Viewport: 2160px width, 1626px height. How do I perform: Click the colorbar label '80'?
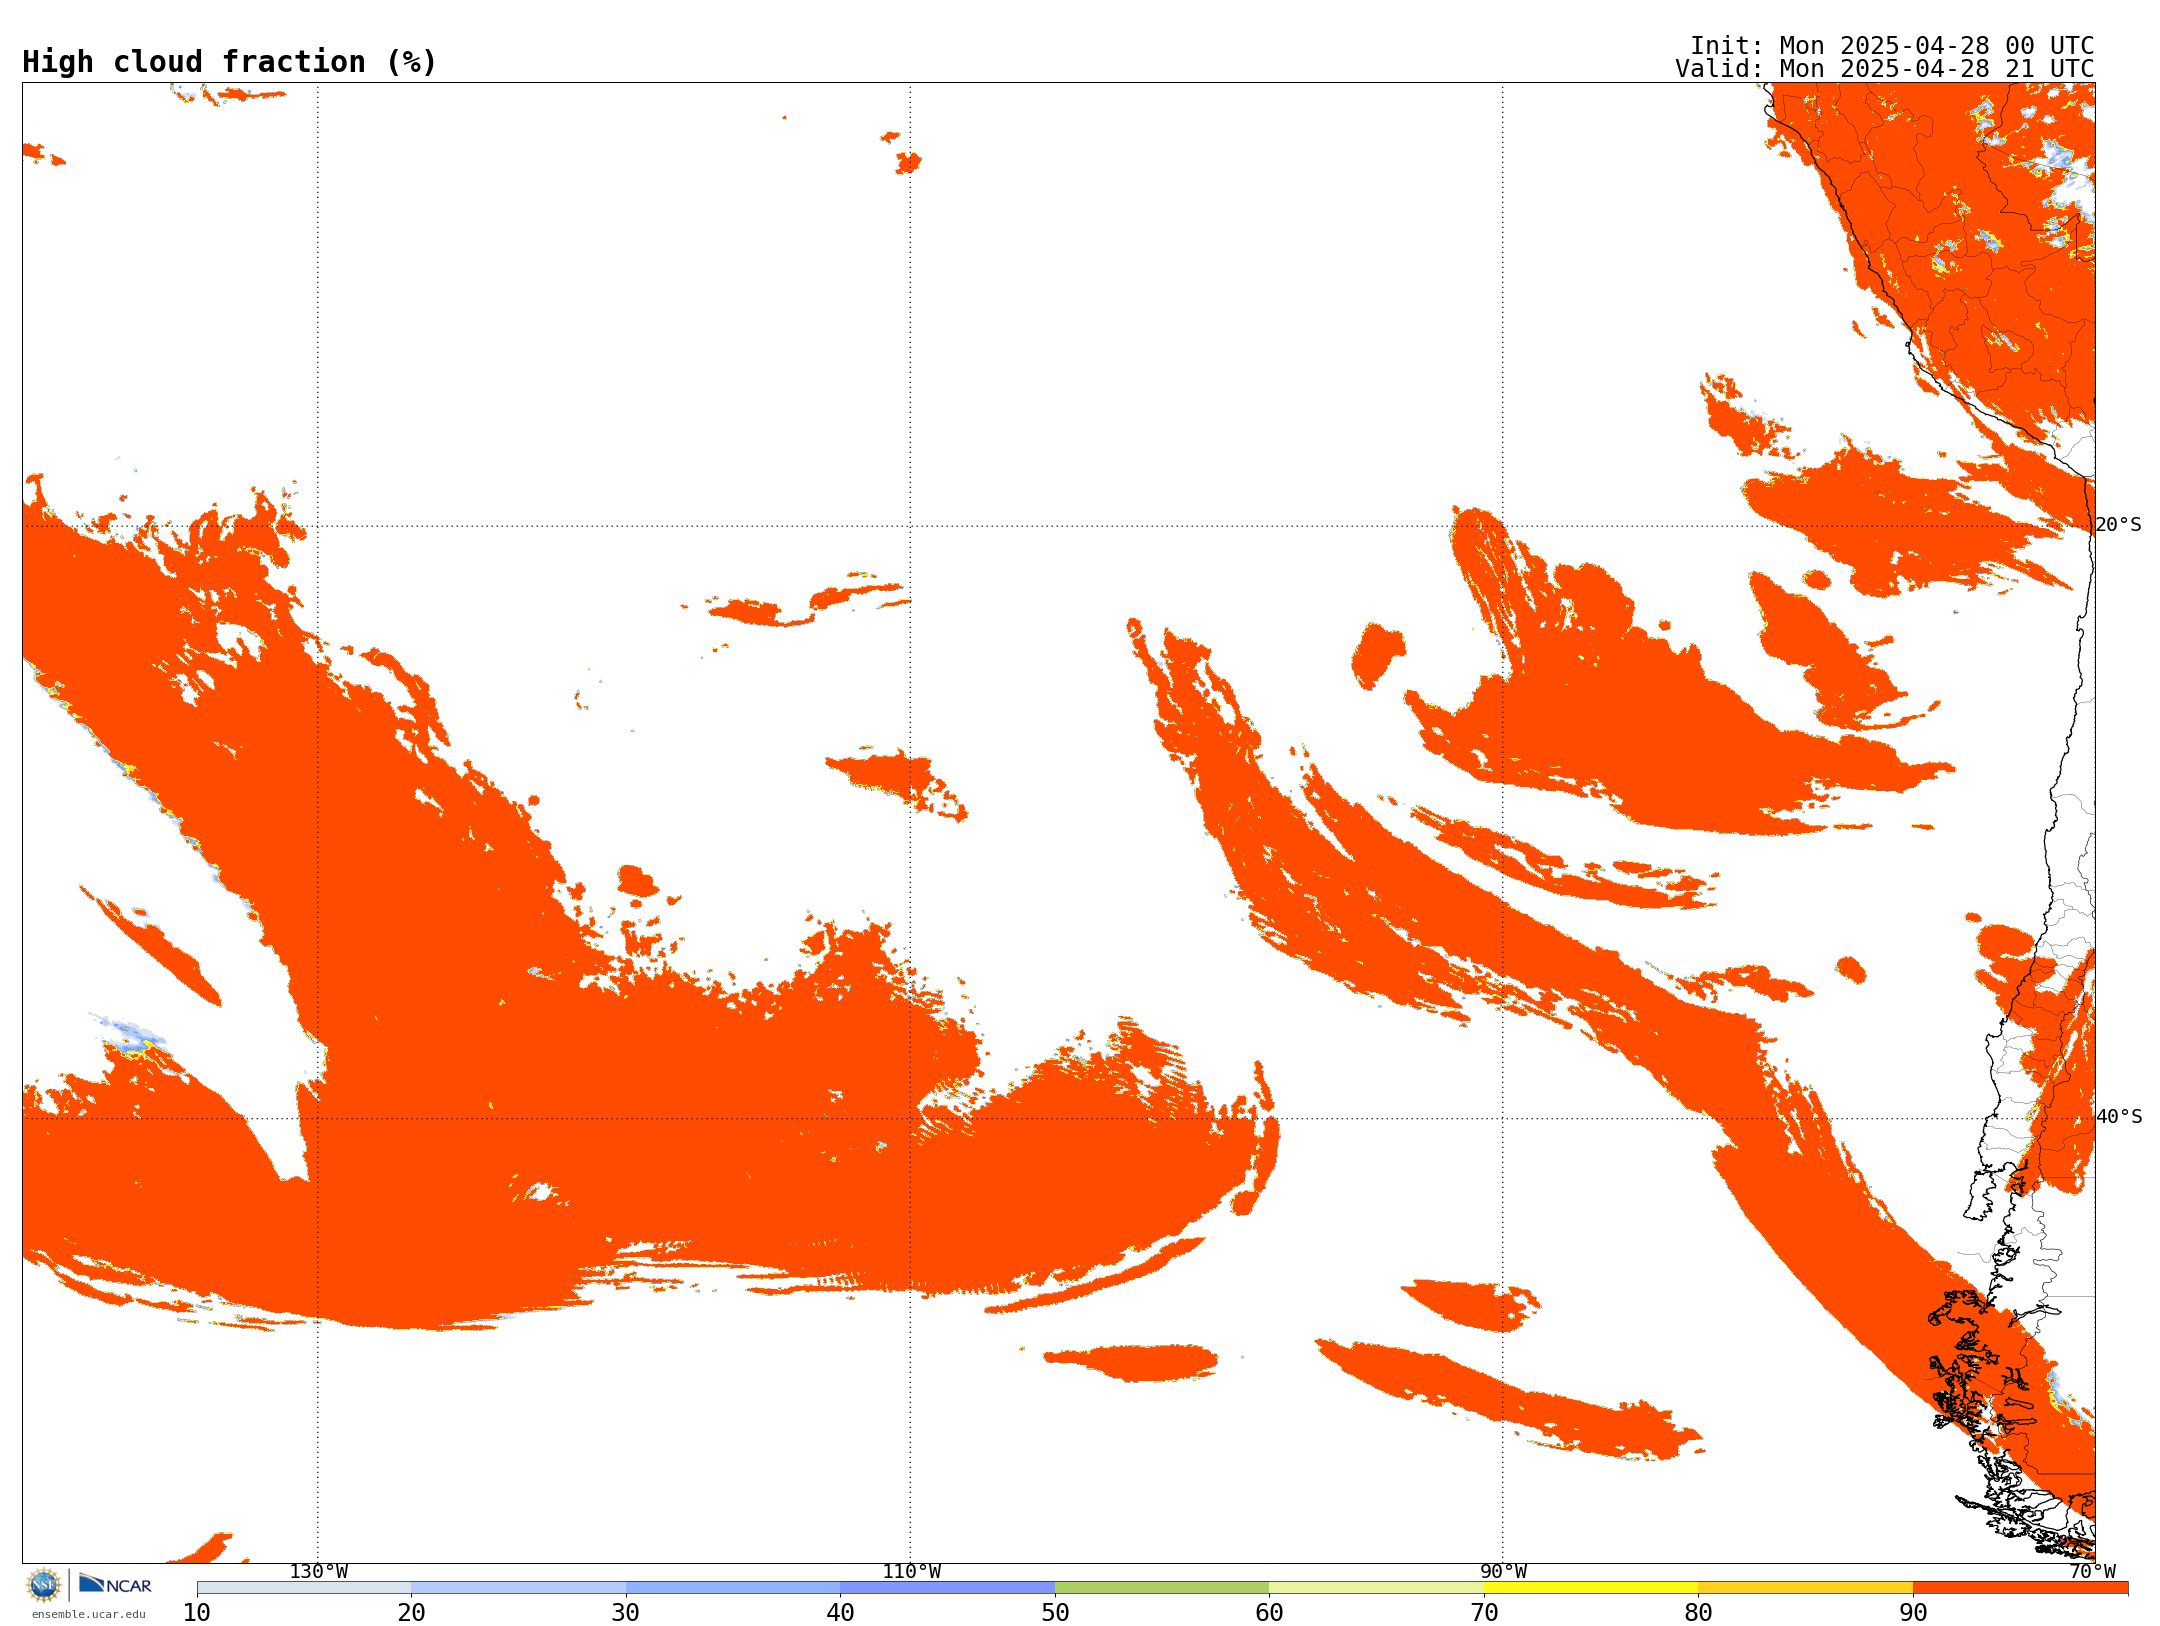[1698, 1612]
